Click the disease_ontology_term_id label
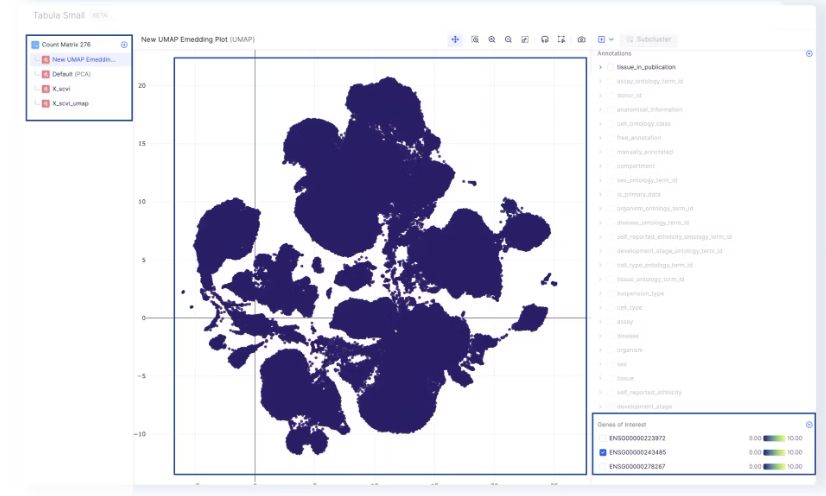Viewport: 826px width, 496px height. [x=653, y=223]
